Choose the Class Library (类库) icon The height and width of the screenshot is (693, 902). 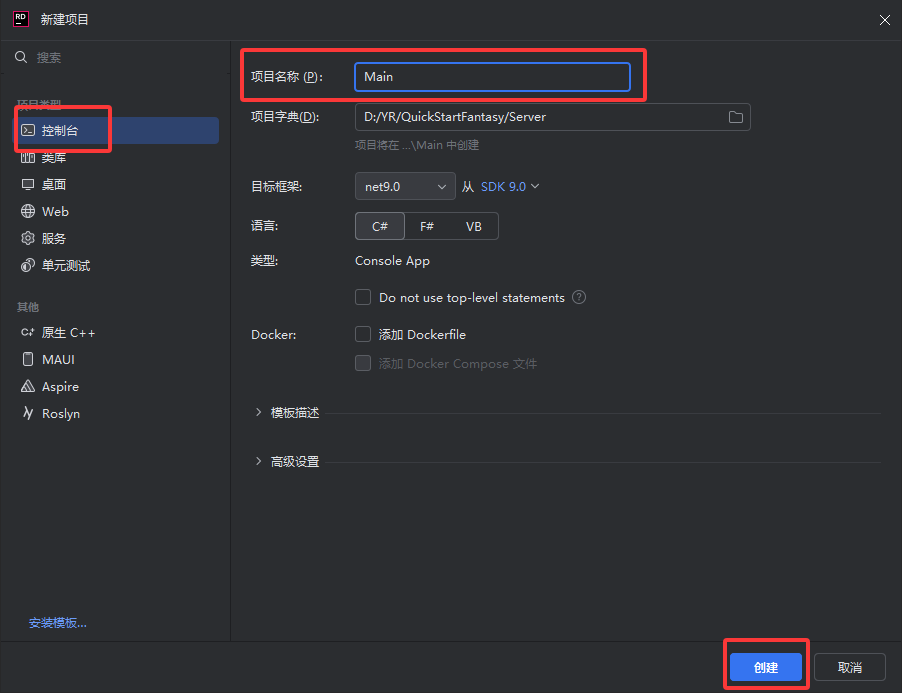pyautogui.click(x=28, y=158)
